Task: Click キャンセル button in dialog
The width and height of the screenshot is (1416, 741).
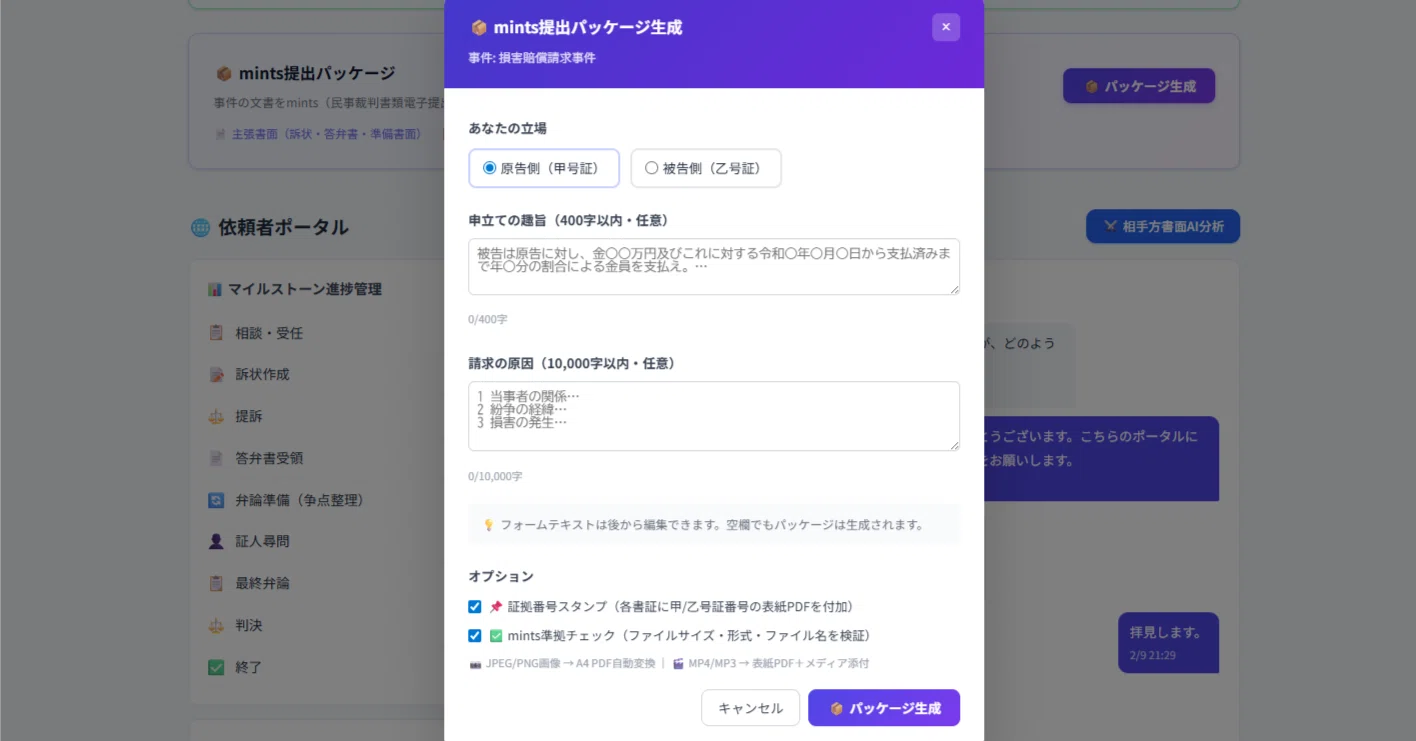Action: coord(750,708)
